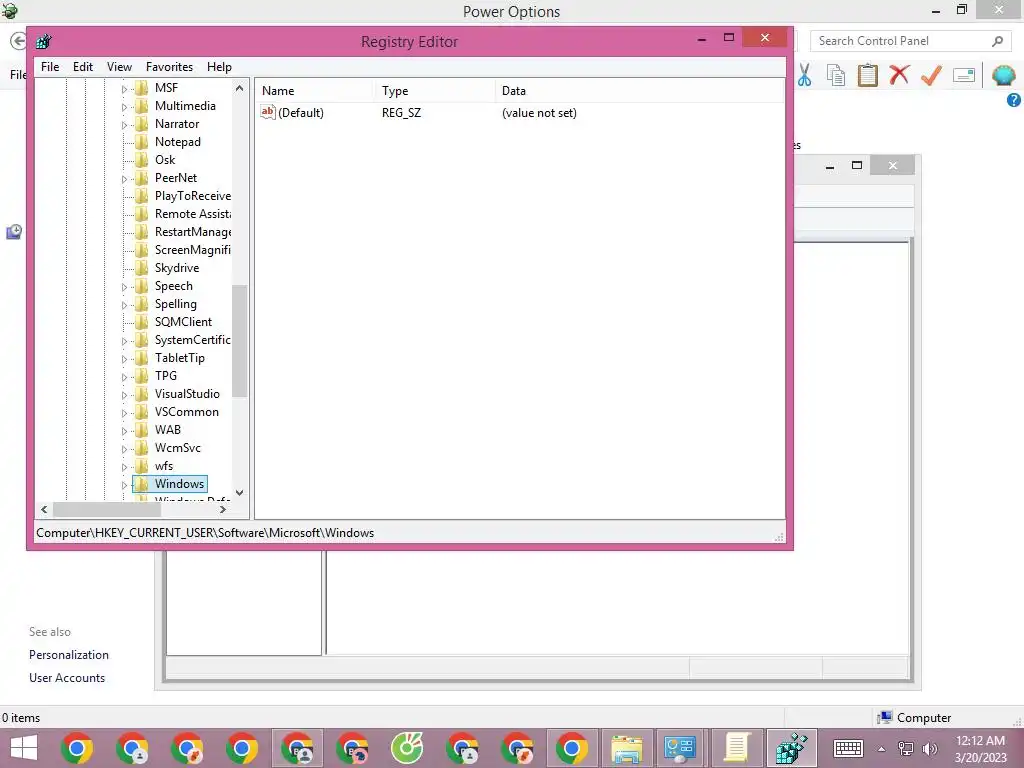Click the tree pane horizontal scroll right arrow

[x=223, y=509]
